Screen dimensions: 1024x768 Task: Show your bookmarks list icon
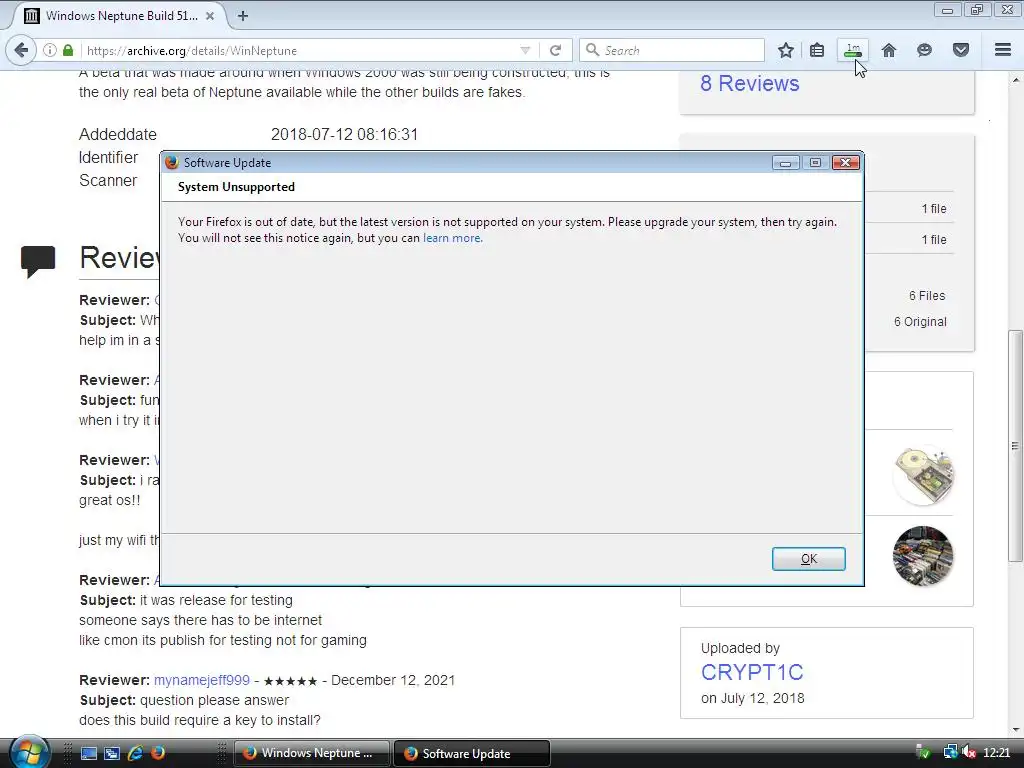coord(817,50)
